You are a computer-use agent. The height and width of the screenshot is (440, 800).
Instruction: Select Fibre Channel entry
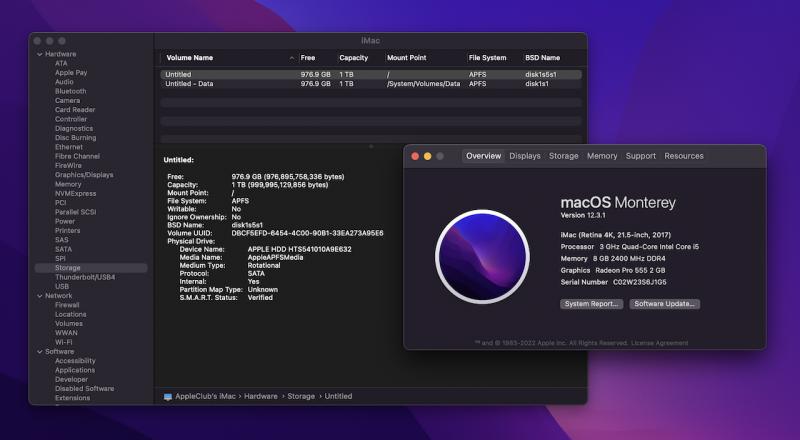click(78, 156)
